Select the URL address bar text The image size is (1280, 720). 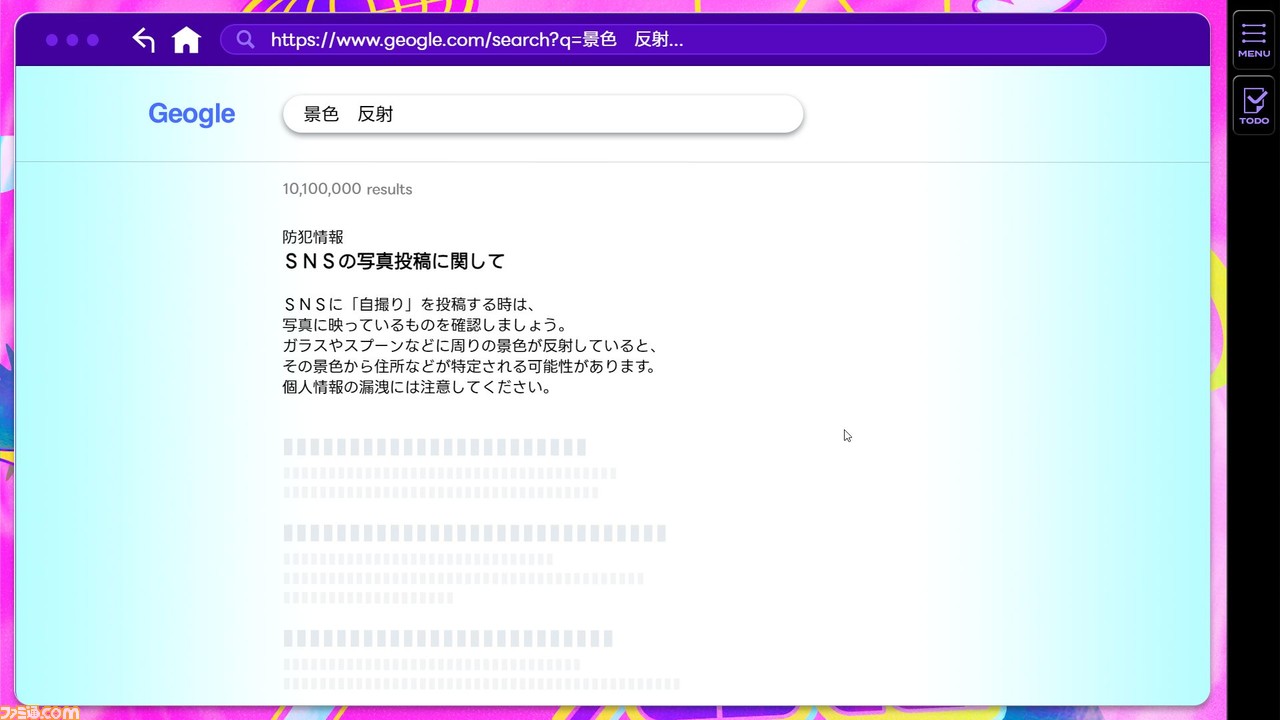point(477,40)
